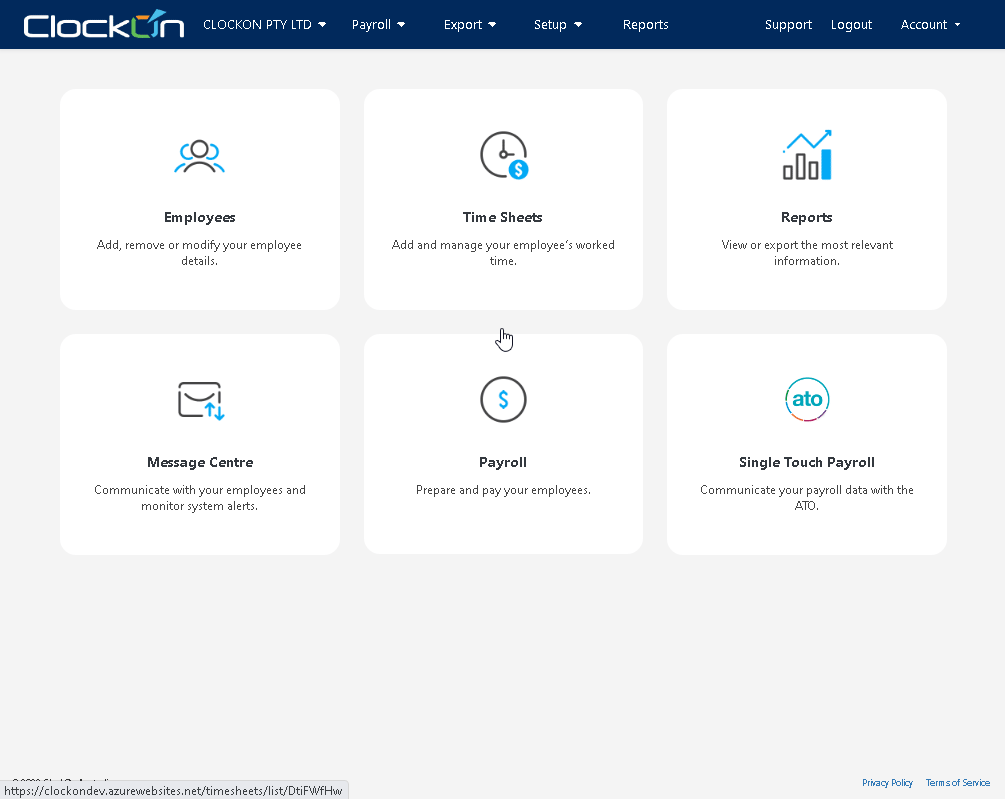The image size is (1005, 799).
Task: Click Logout in the header
Action: (x=851, y=24)
